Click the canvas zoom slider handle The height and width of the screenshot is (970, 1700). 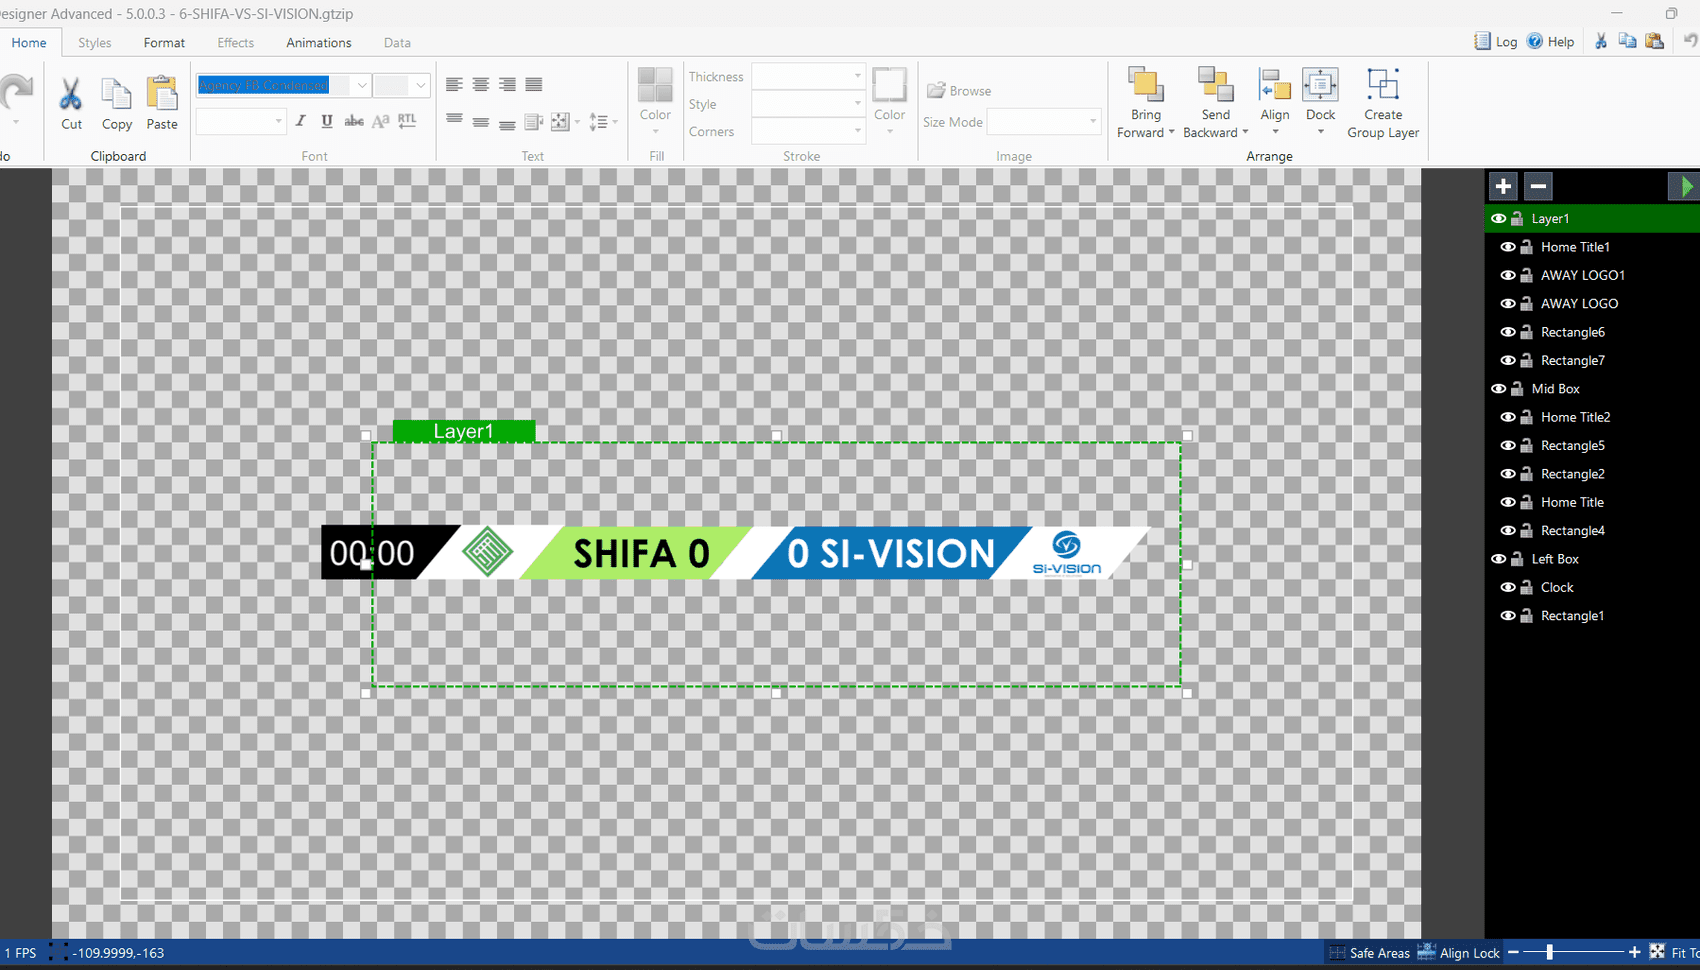pos(1550,953)
